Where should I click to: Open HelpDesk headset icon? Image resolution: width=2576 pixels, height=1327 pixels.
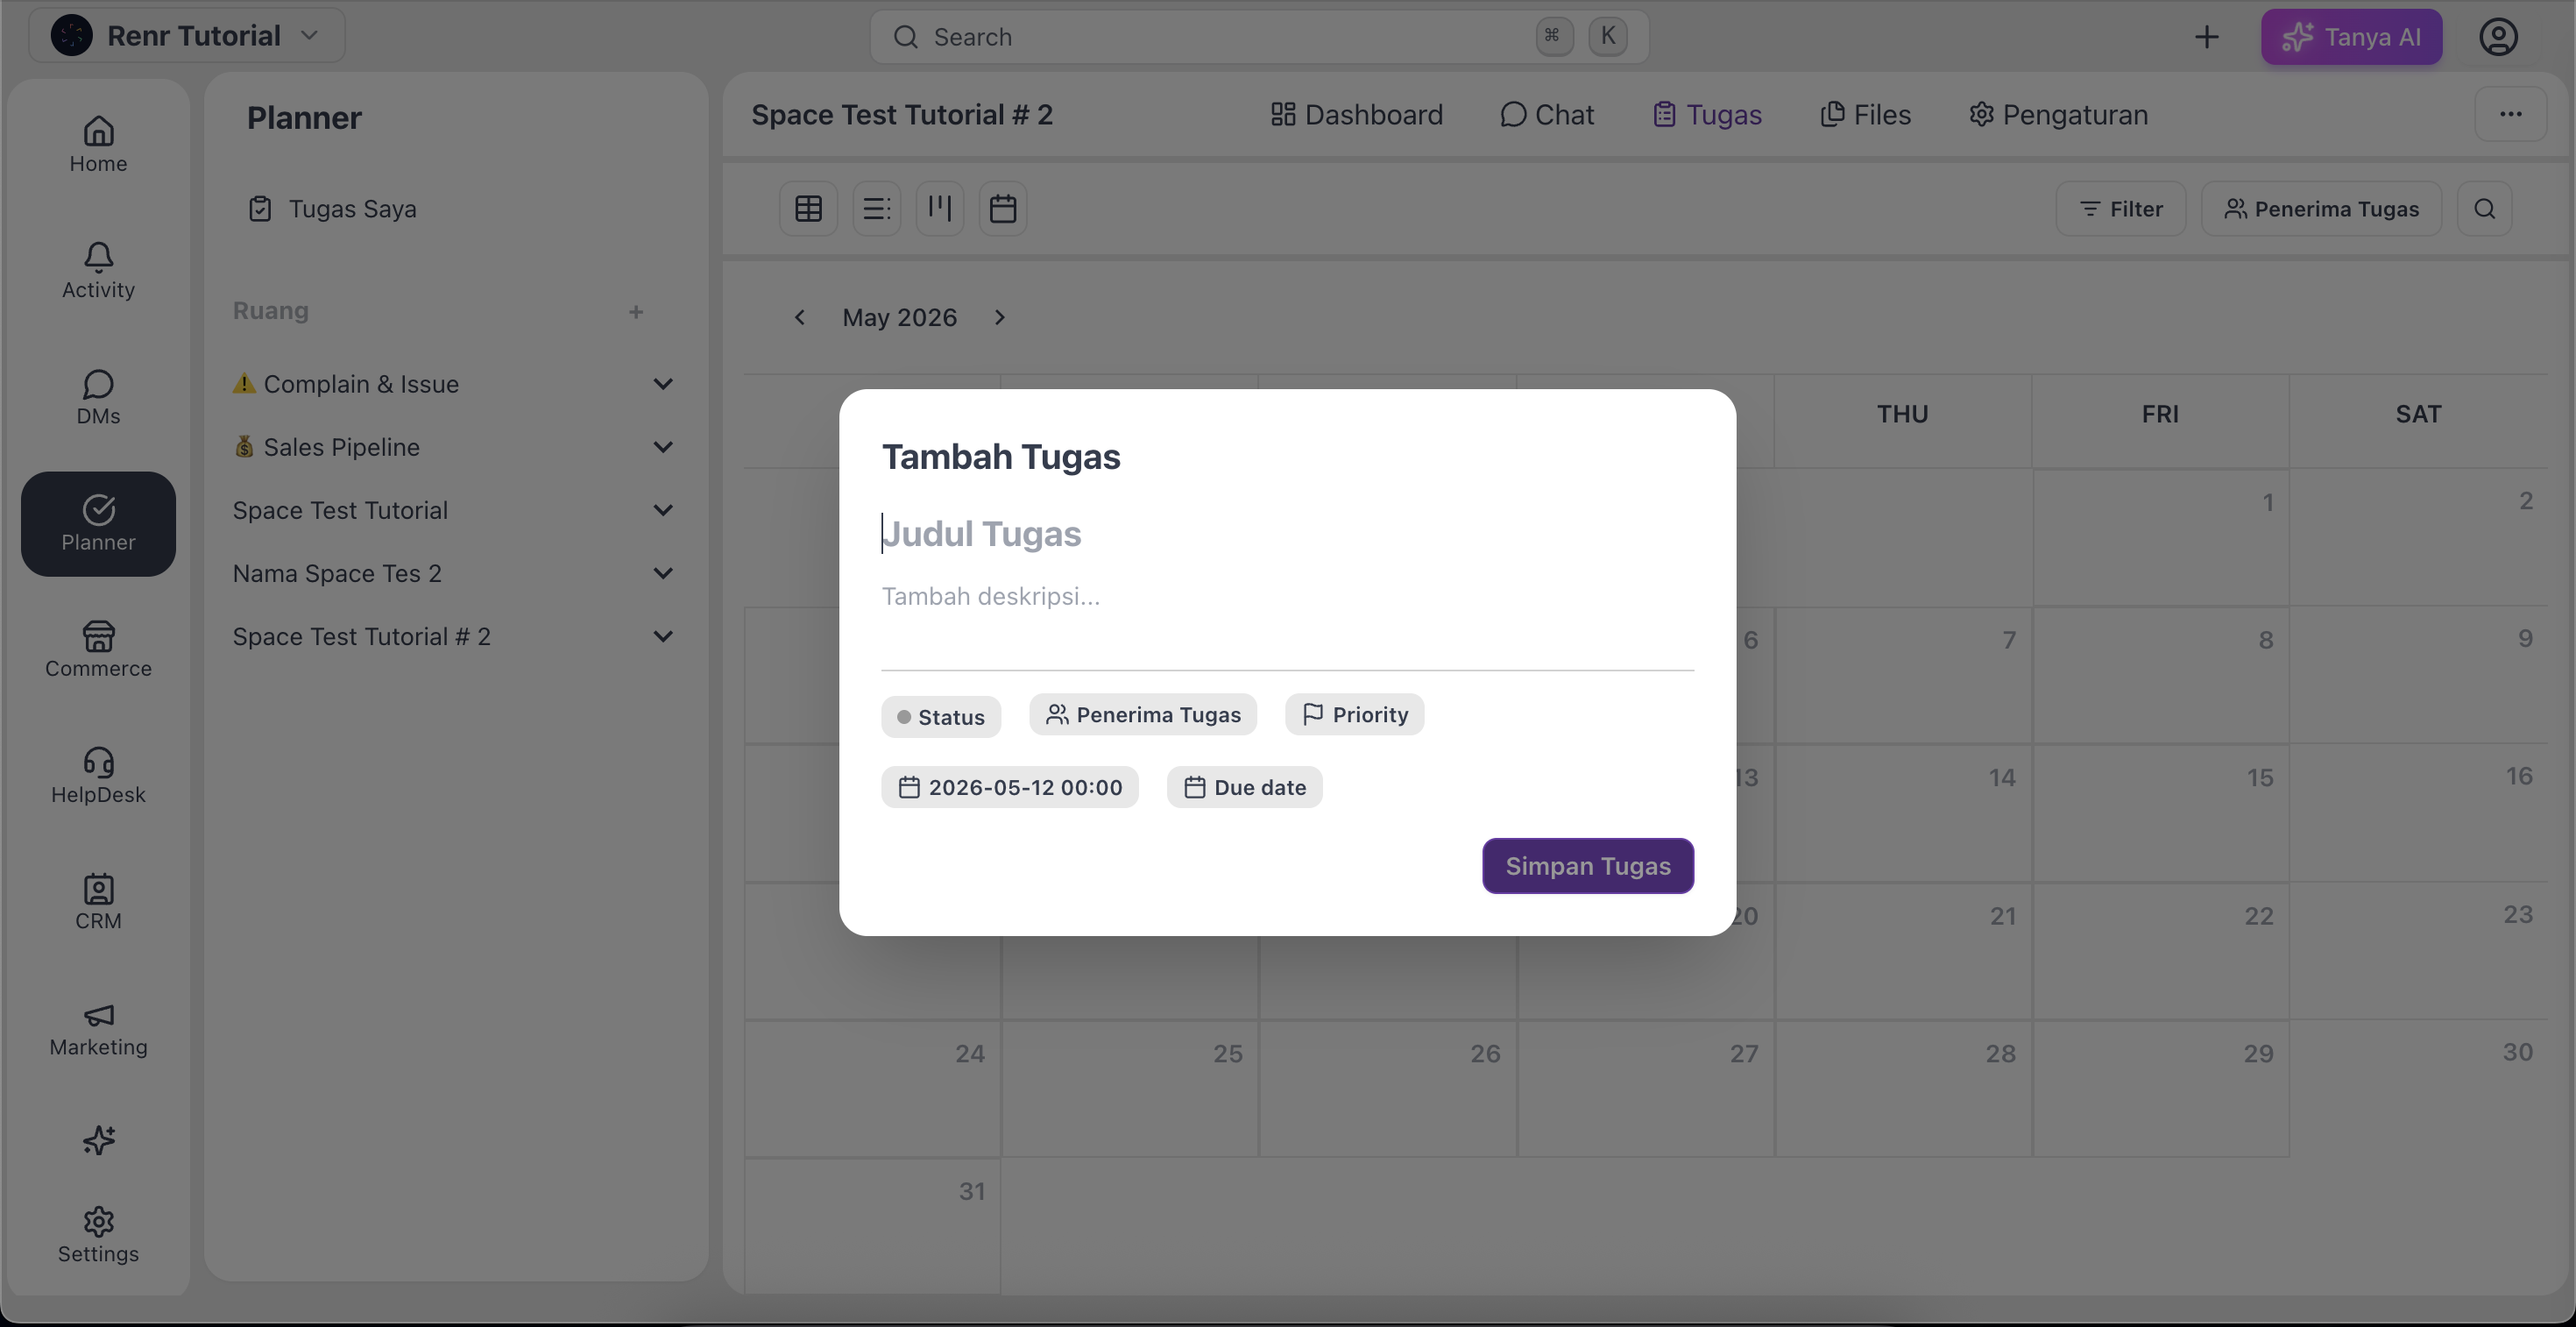point(98,776)
